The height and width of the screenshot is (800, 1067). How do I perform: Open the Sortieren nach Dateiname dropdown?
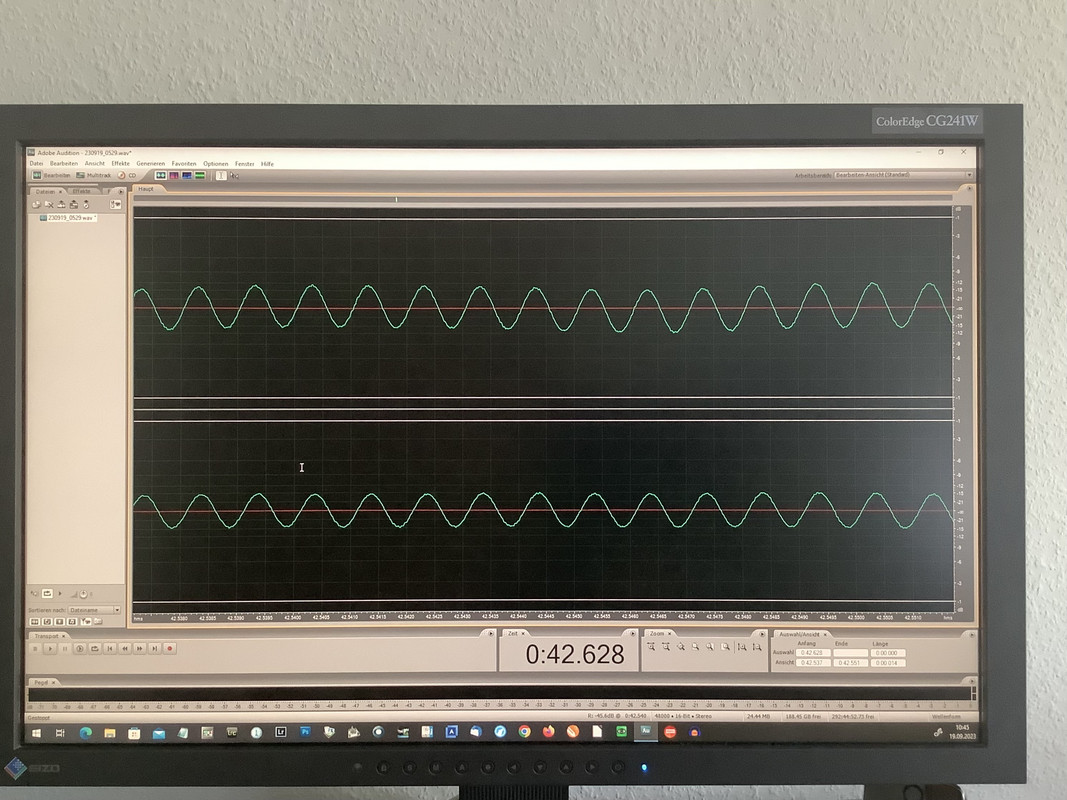(95, 610)
